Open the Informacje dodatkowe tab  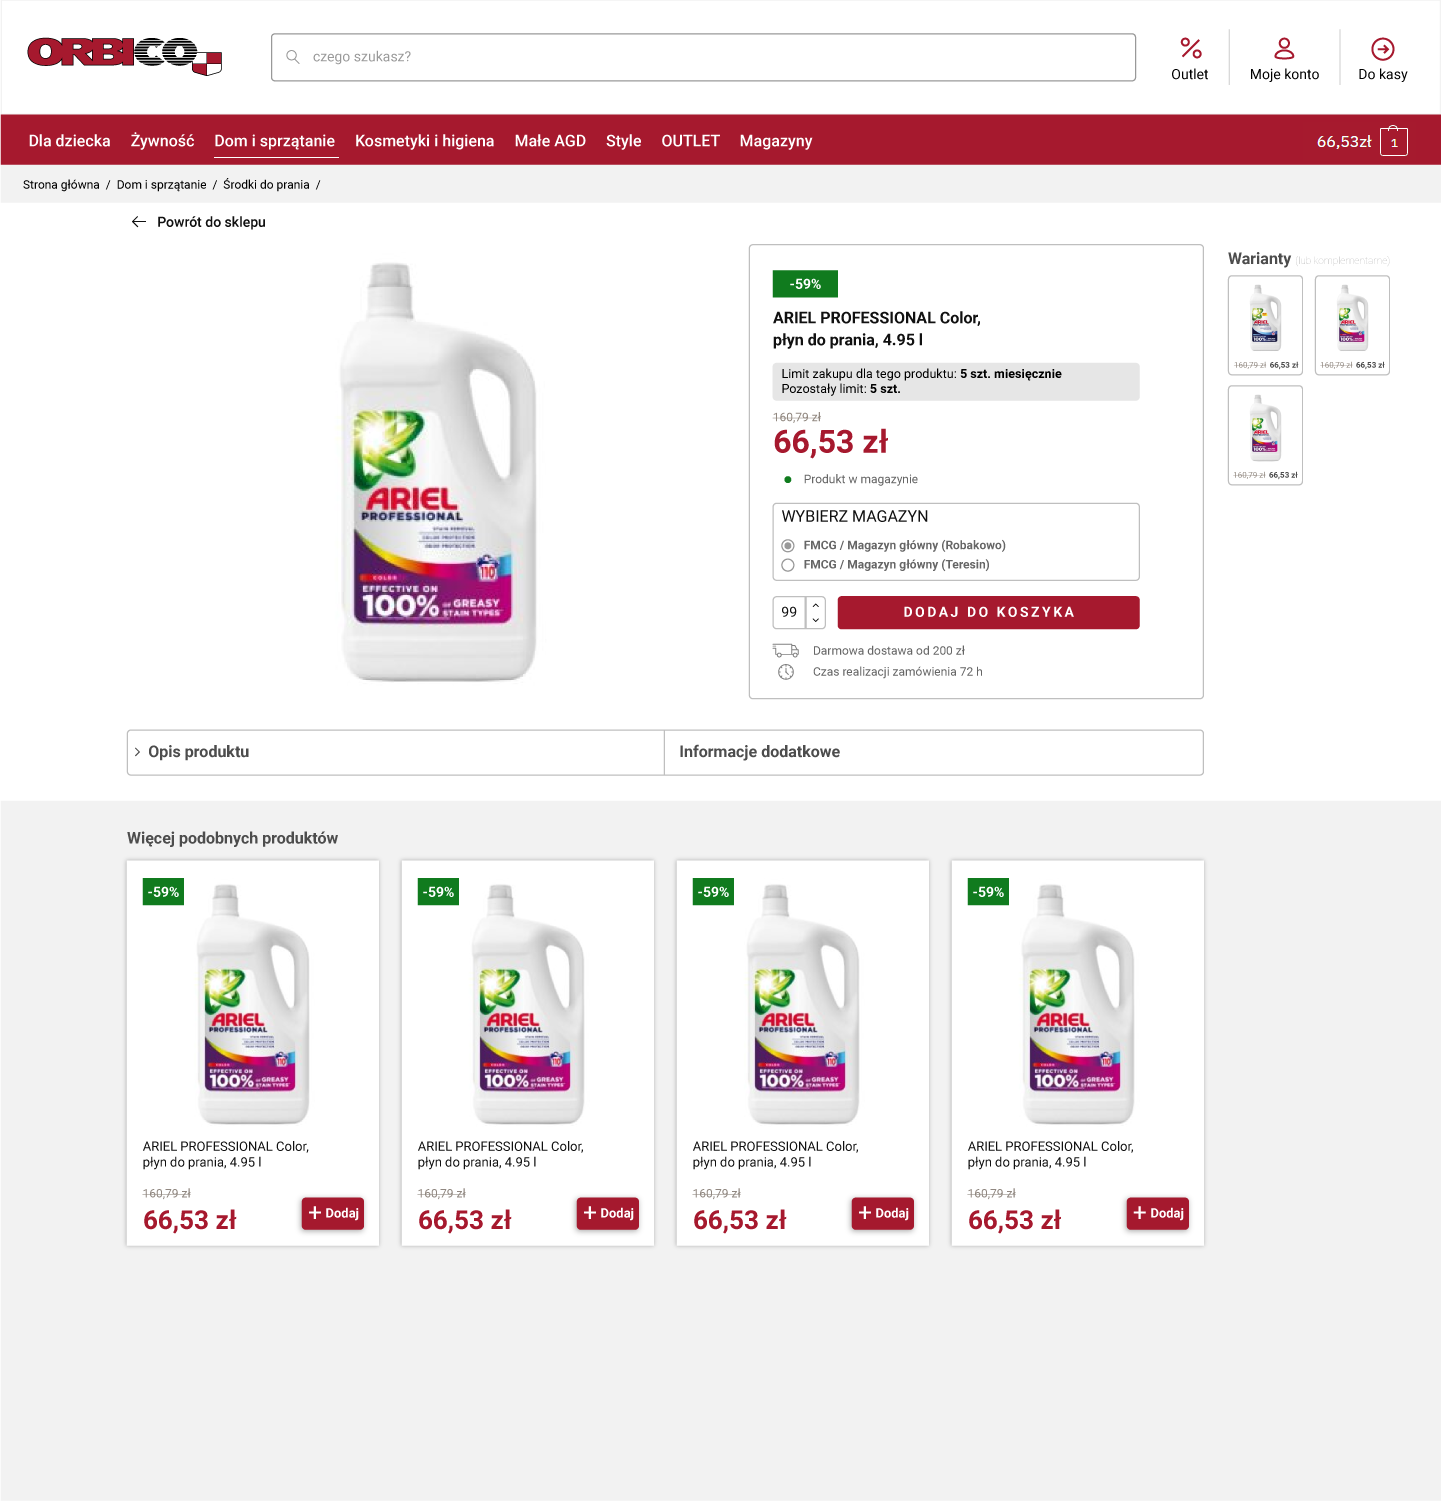coord(934,752)
